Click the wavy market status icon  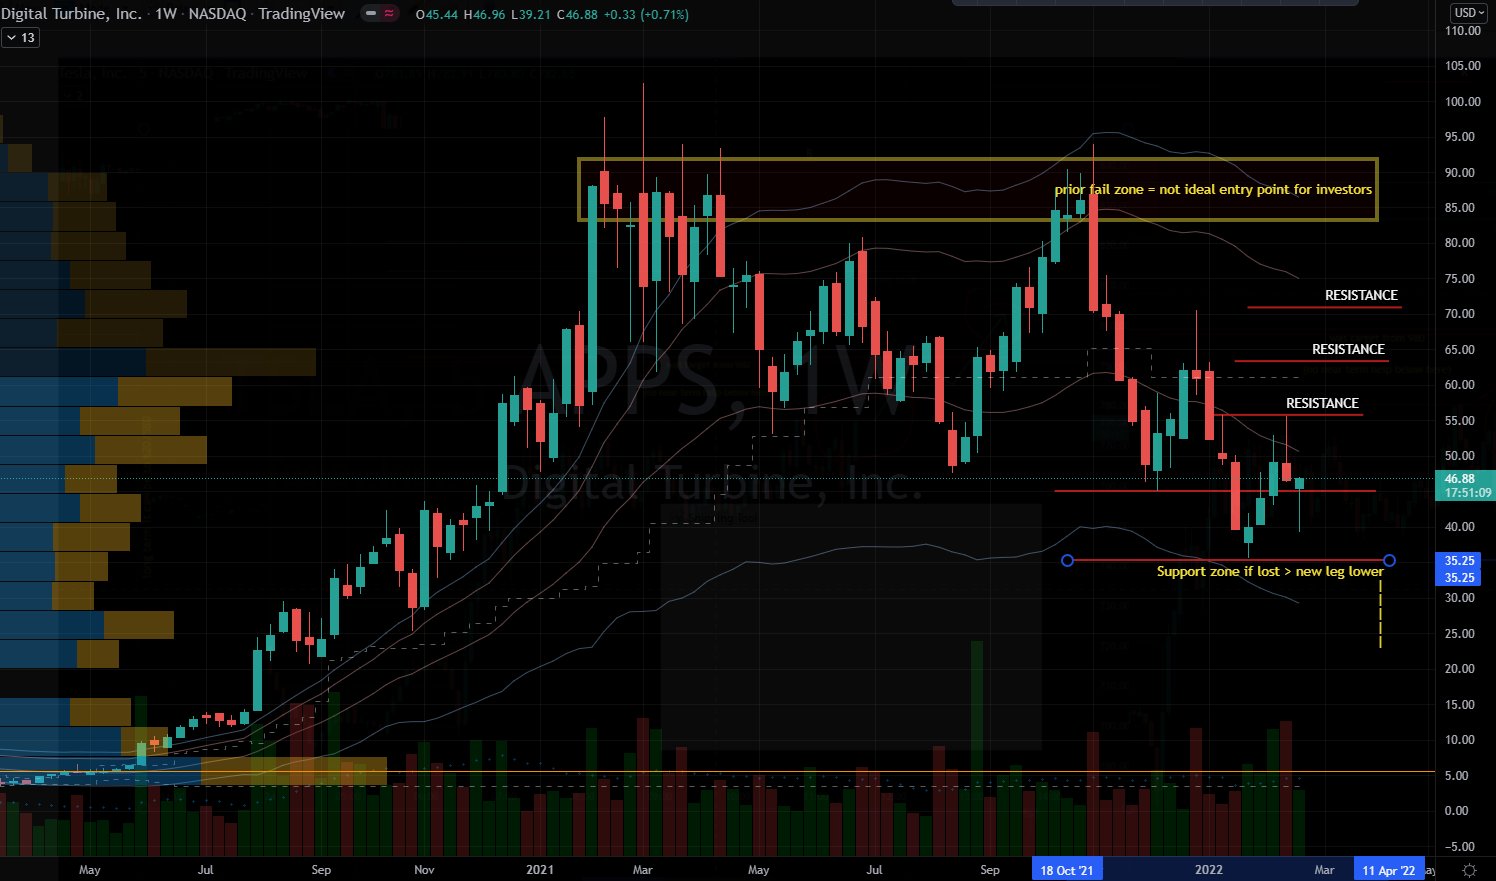pyautogui.click(x=389, y=14)
